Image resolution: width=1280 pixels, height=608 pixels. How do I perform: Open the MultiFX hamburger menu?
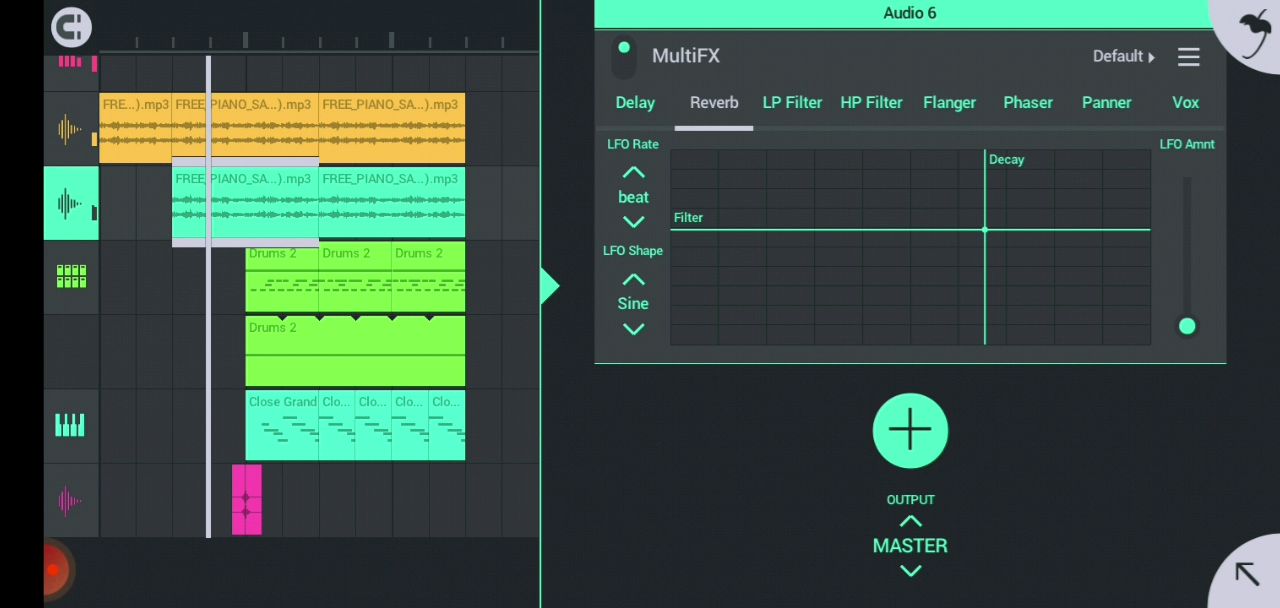(1188, 57)
